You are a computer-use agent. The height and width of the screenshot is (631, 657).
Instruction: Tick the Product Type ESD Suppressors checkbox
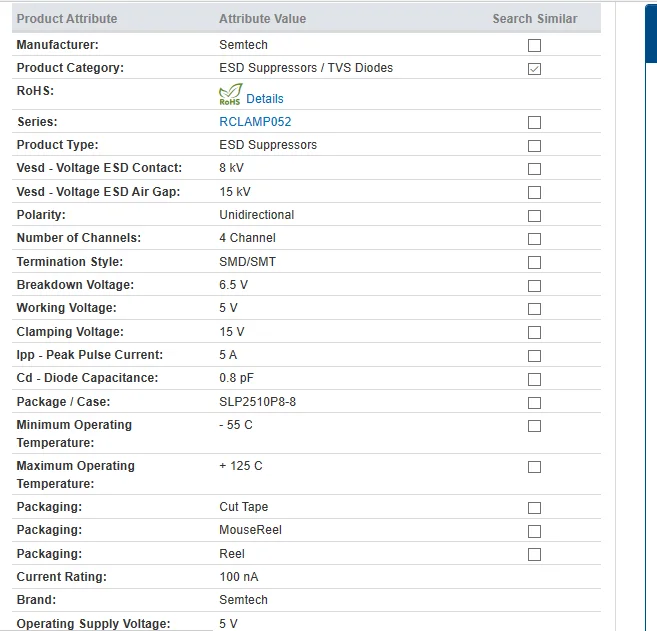point(534,146)
